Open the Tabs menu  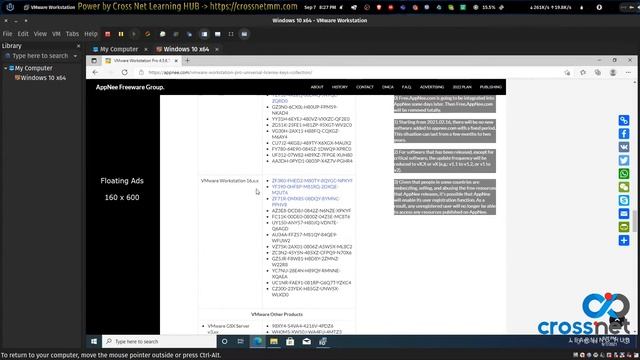coord(72,34)
